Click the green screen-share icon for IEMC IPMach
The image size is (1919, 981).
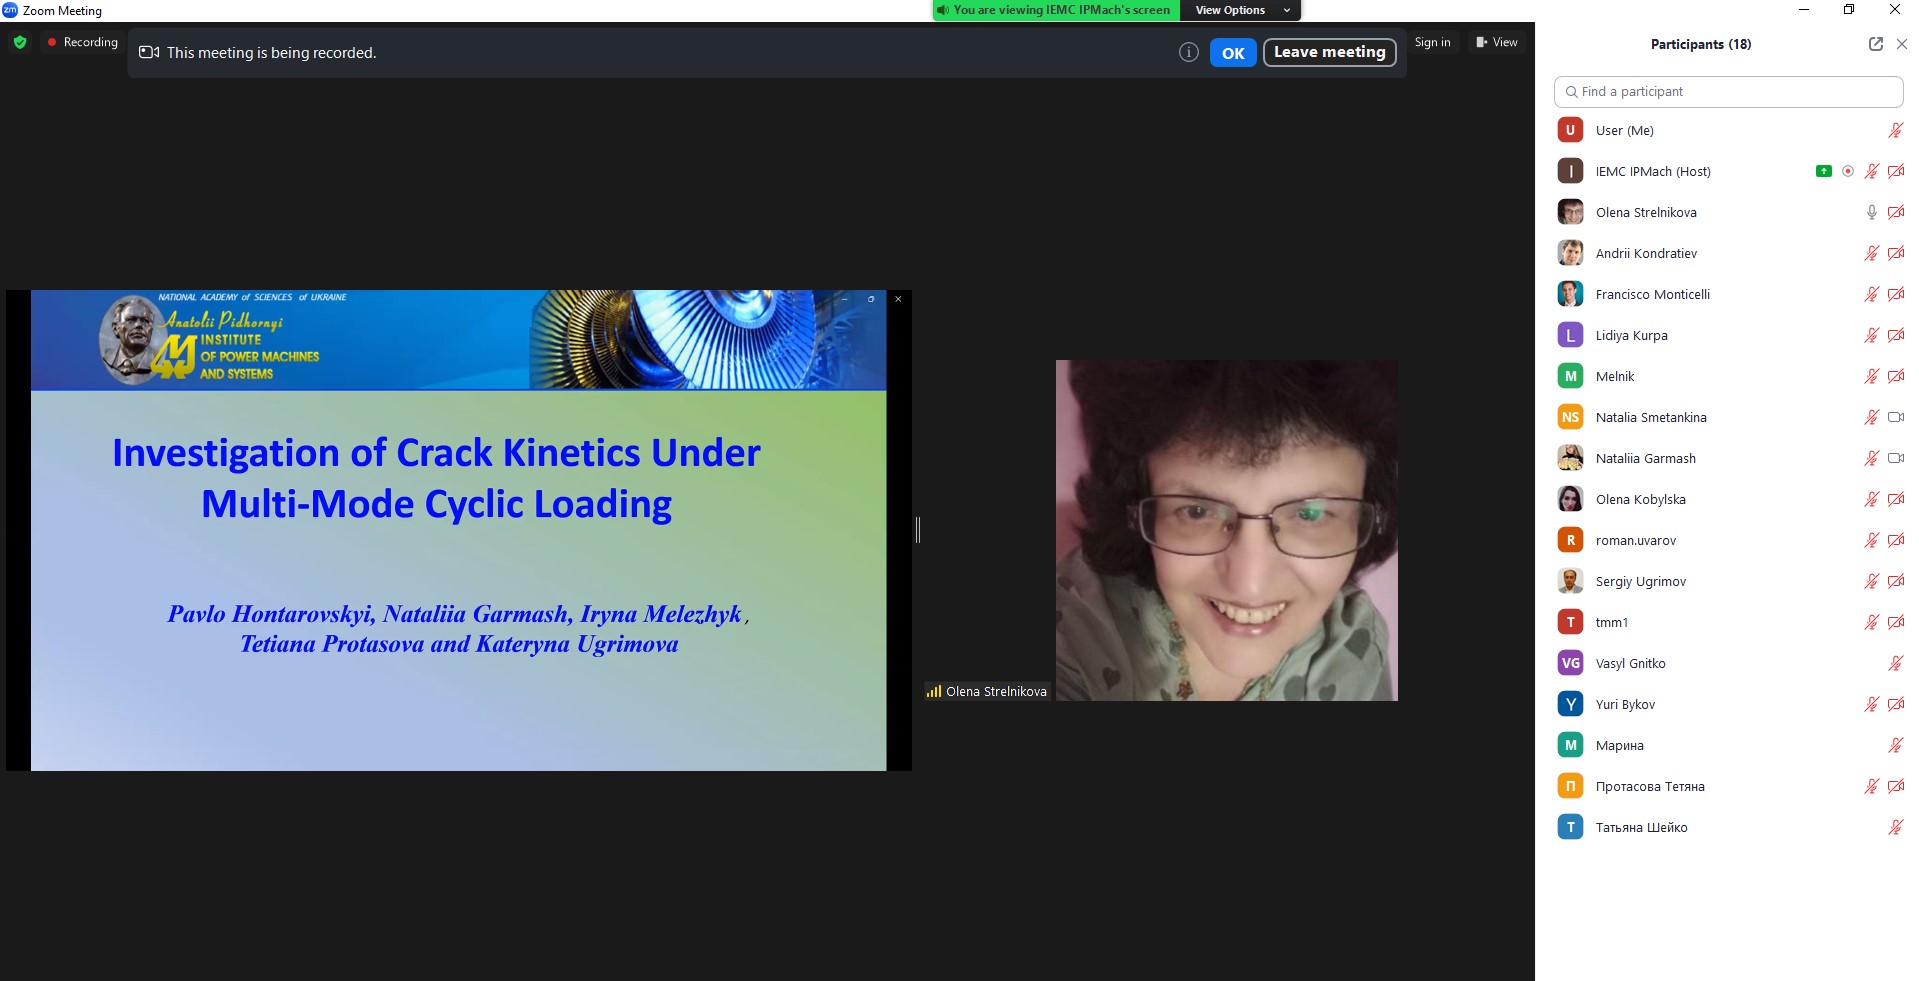point(1823,171)
